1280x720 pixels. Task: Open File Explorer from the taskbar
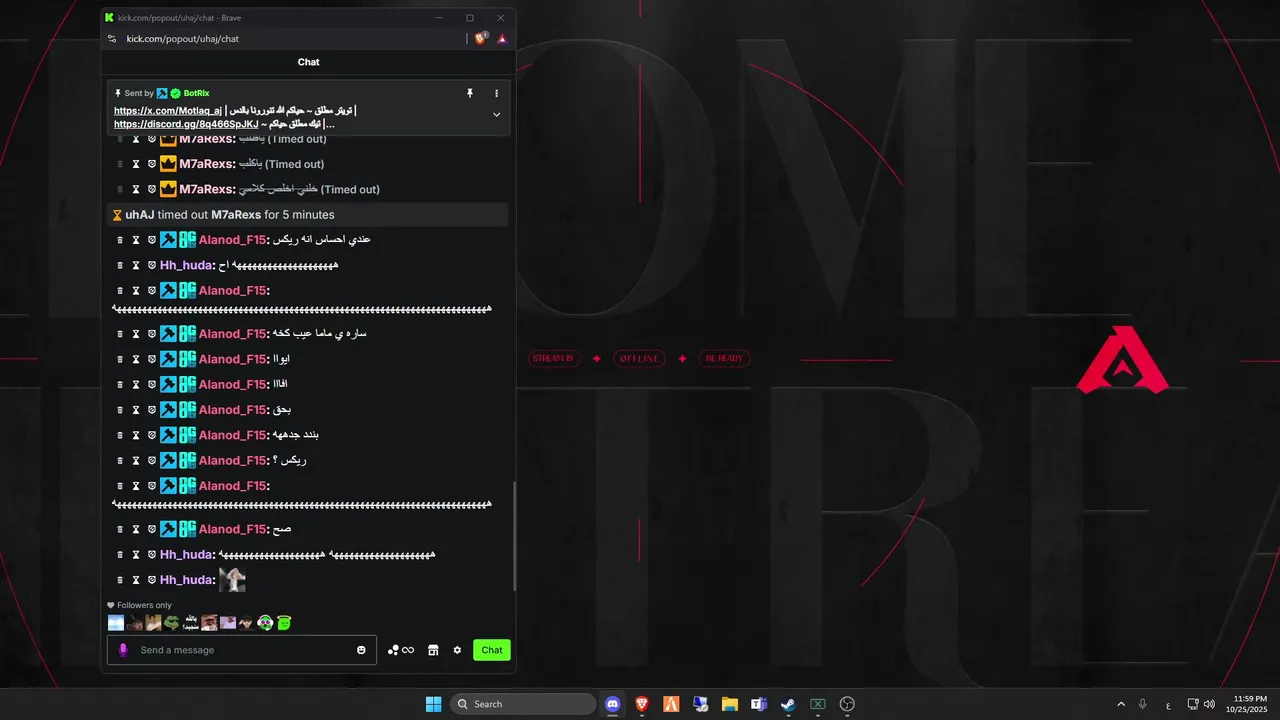[x=730, y=704]
